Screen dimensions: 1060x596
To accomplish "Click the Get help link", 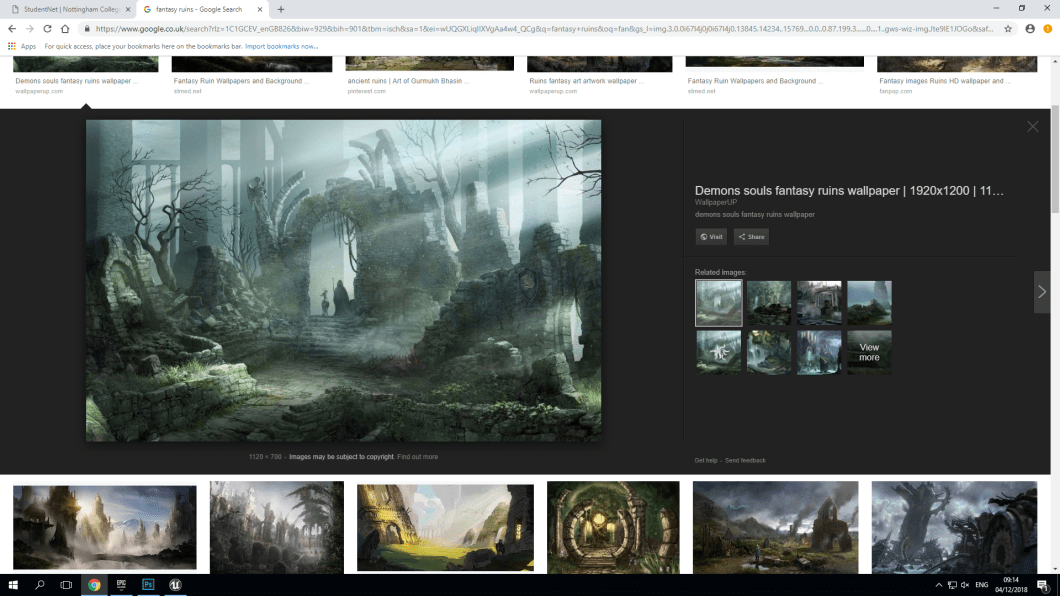I will (x=706, y=460).
